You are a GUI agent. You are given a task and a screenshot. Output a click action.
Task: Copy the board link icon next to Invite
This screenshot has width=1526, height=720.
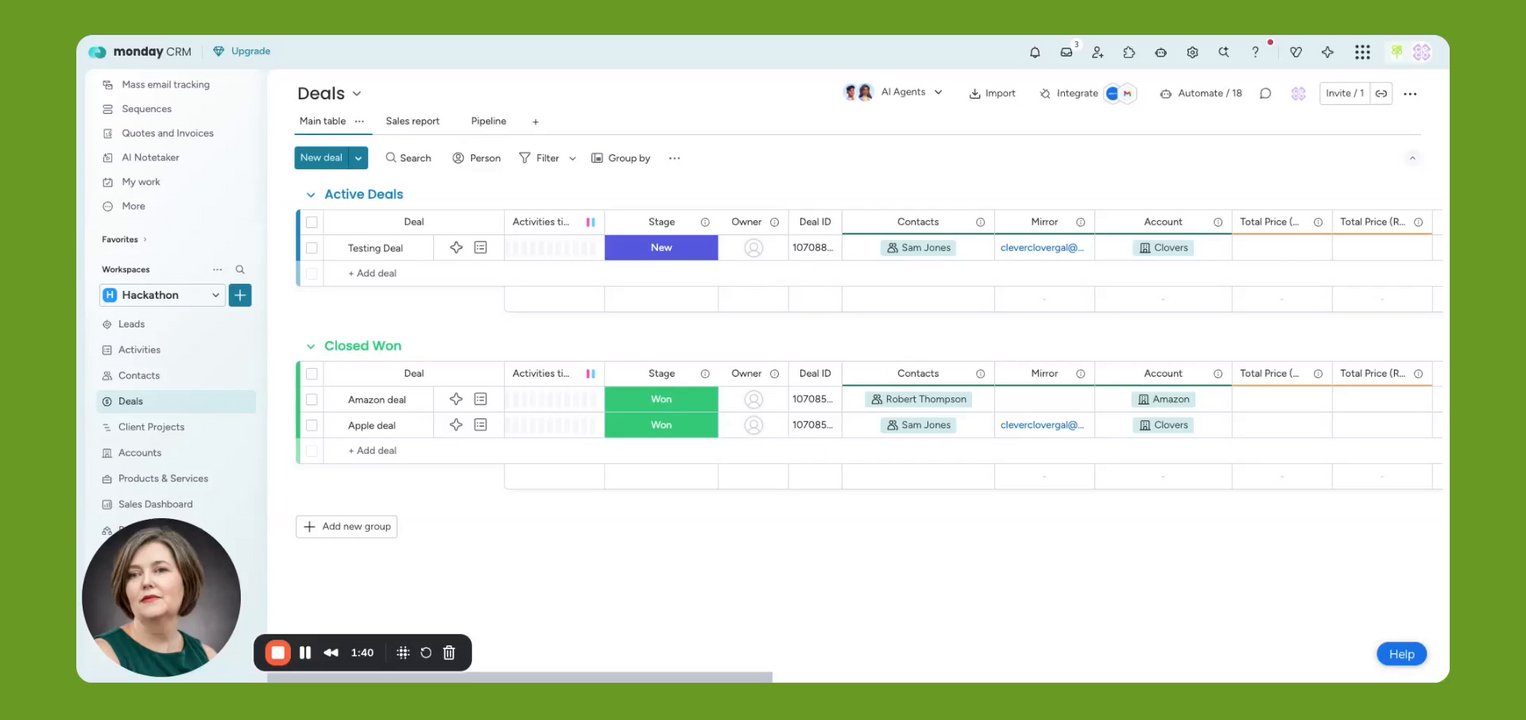pyautogui.click(x=1381, y=93)
